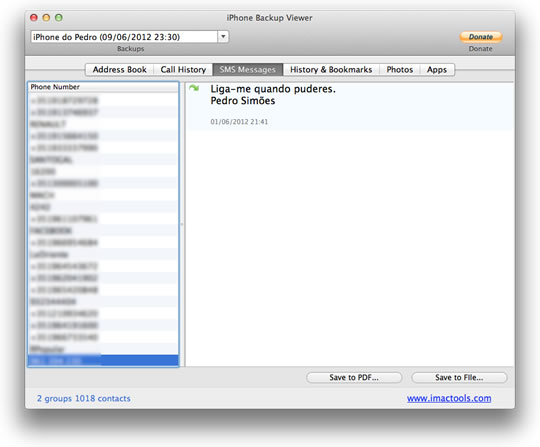Click the Save to PDF button
Screen dimensions: 540x447
click(354, 377)
